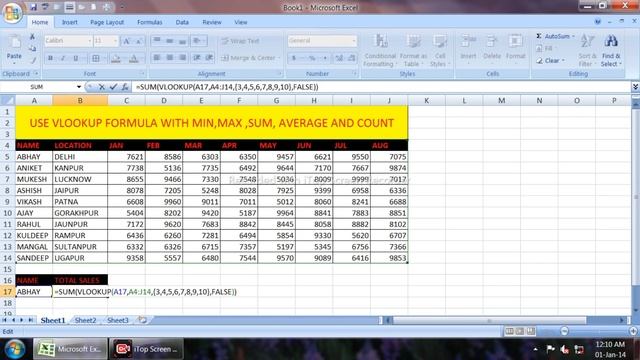Click the Decrease Indent icon
The image size is (640, 360).
(197, 58)
